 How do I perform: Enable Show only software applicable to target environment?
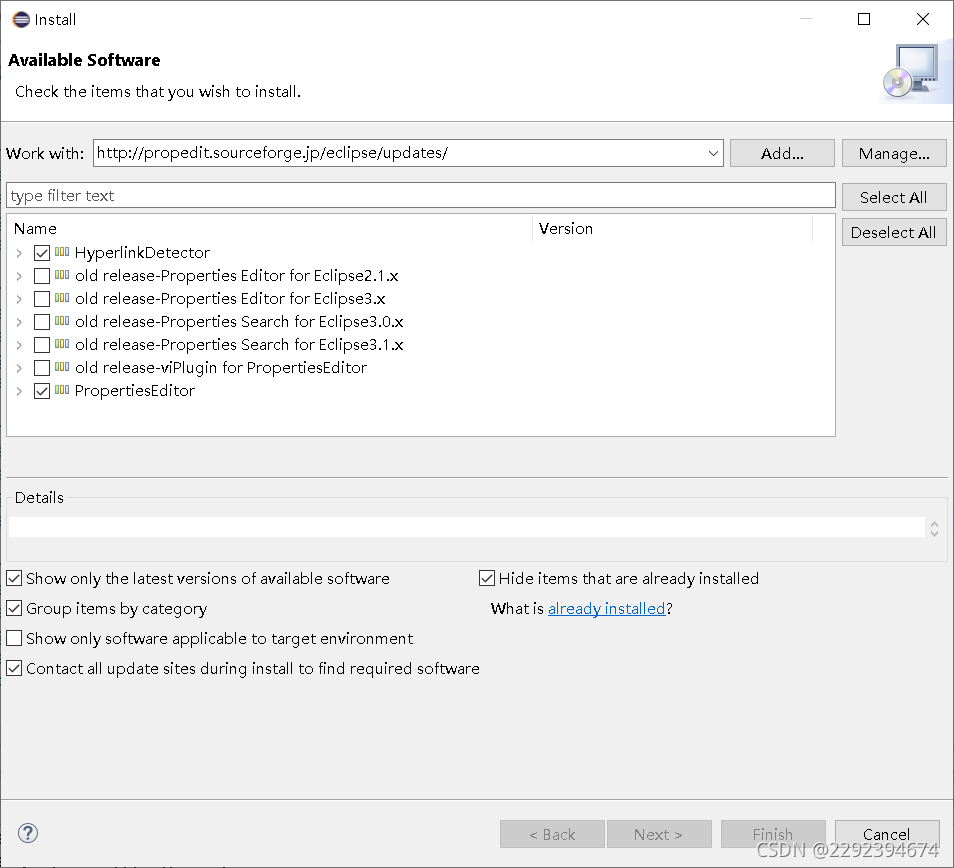(14, 638)
